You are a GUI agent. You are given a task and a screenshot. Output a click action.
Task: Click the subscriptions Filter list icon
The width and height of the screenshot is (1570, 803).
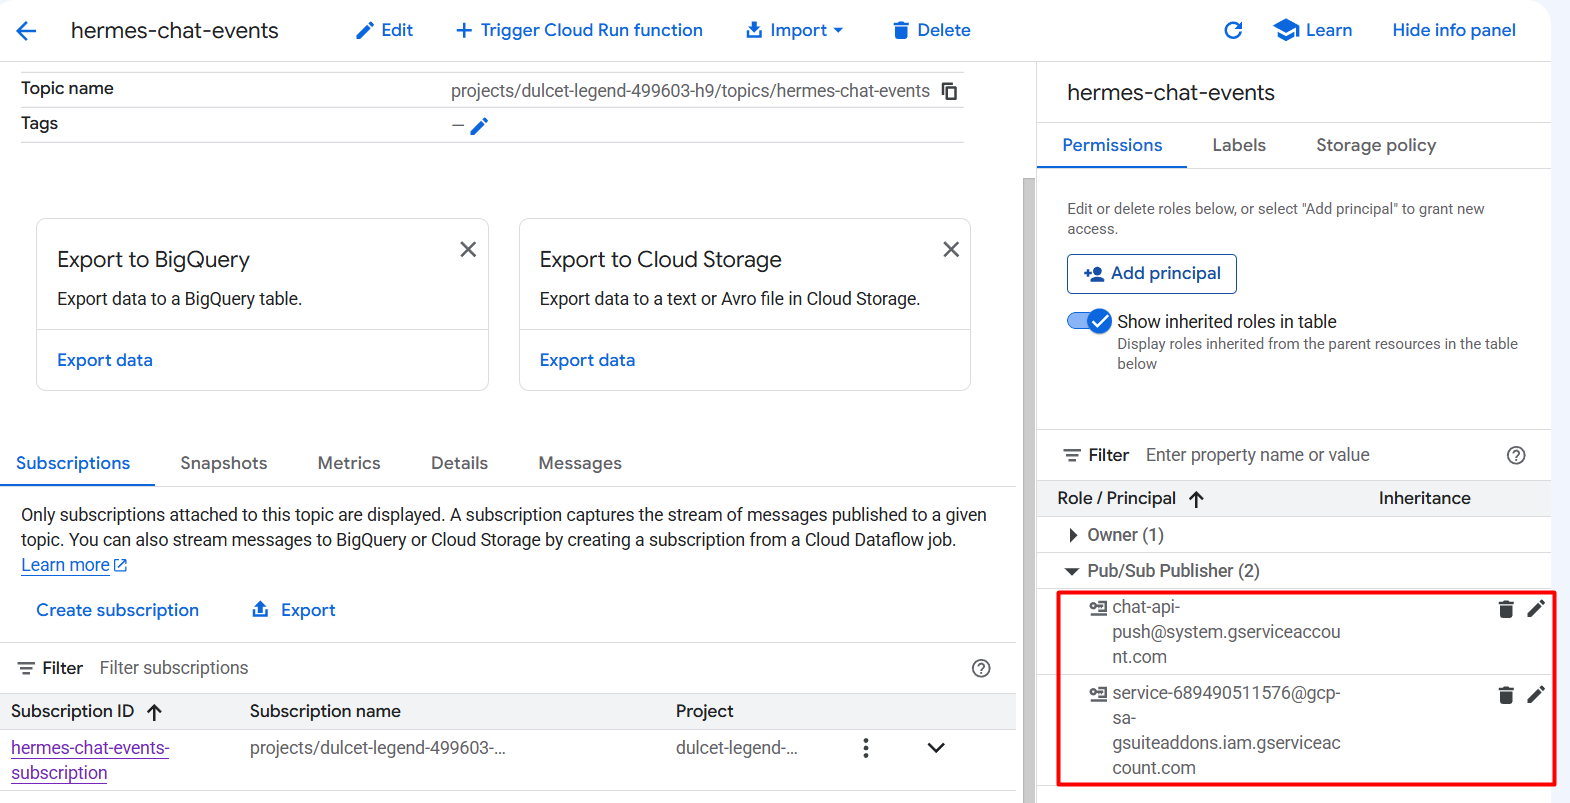click(x=26, y=668)
